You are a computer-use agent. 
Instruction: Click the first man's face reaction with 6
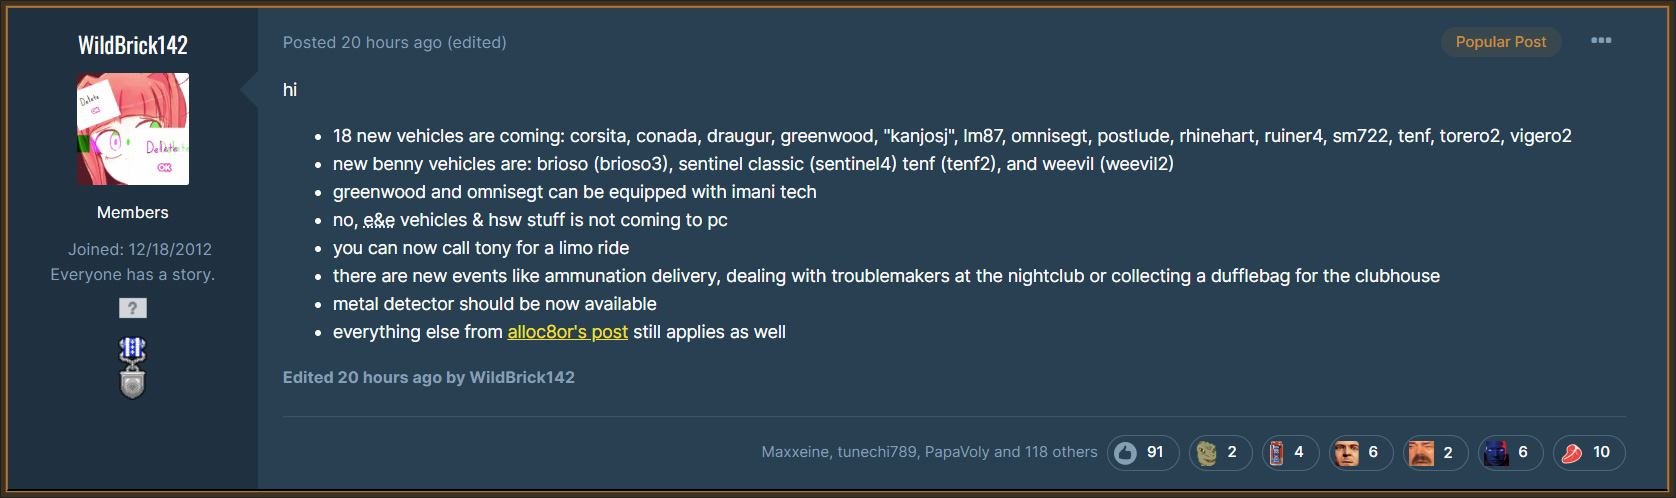[x=1347, y=453]
